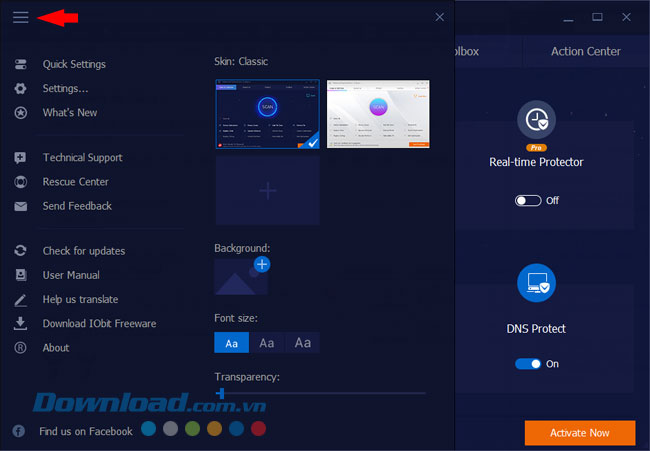Select the white skin thumbnail

click(x=378, y=114)
